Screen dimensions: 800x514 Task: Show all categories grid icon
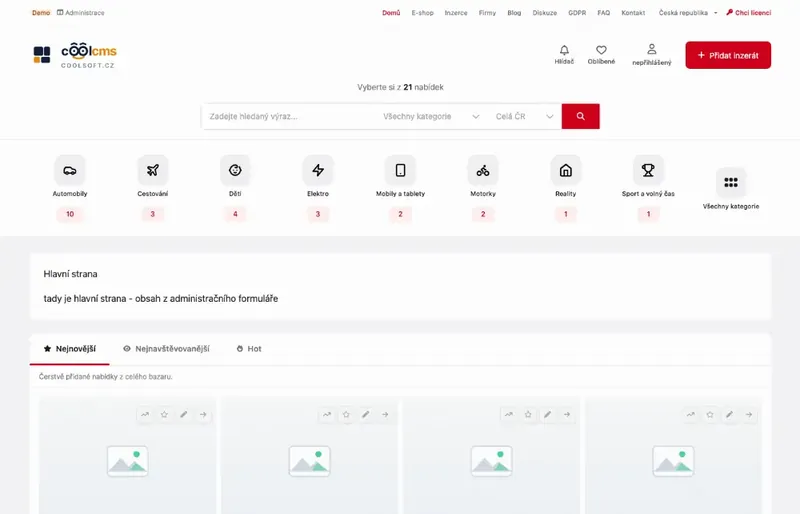point(731,182)
